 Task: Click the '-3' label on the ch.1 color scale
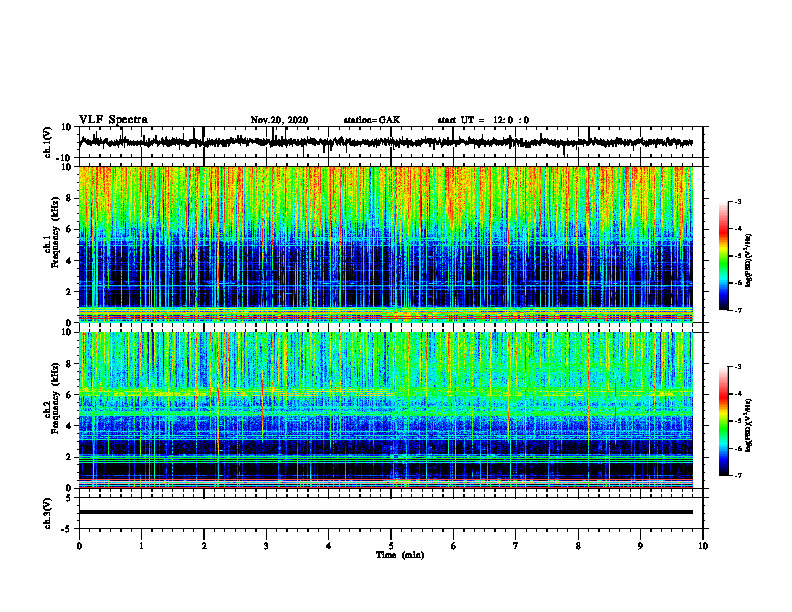(738, 202)
